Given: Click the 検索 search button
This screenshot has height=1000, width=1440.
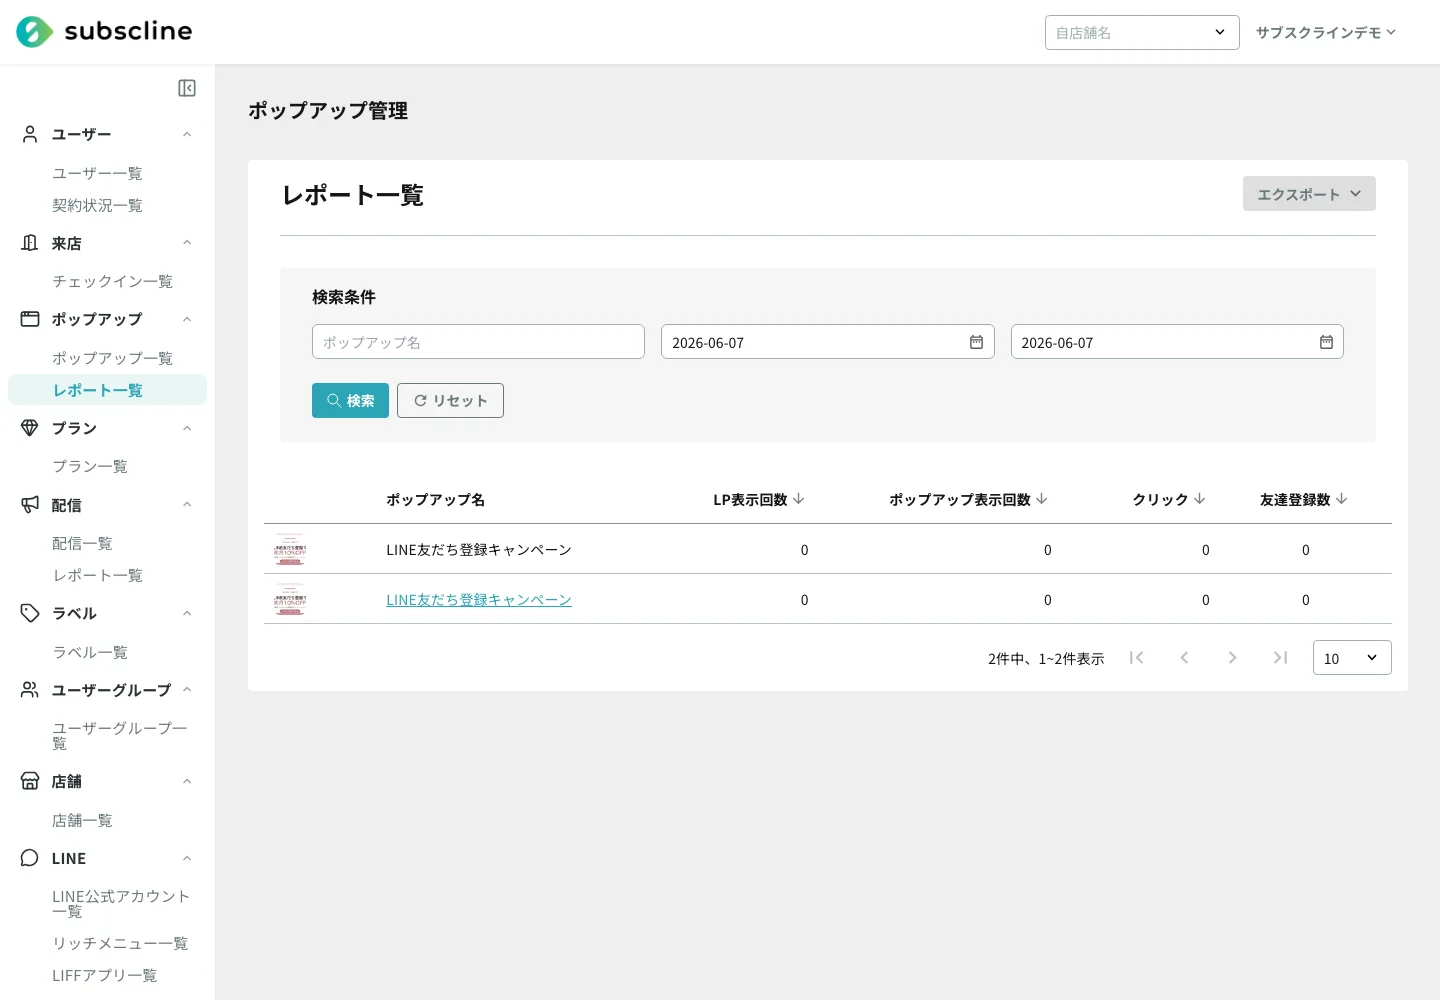Looking at the screenshot, I should pyautogui.click(x=350, y=400).
